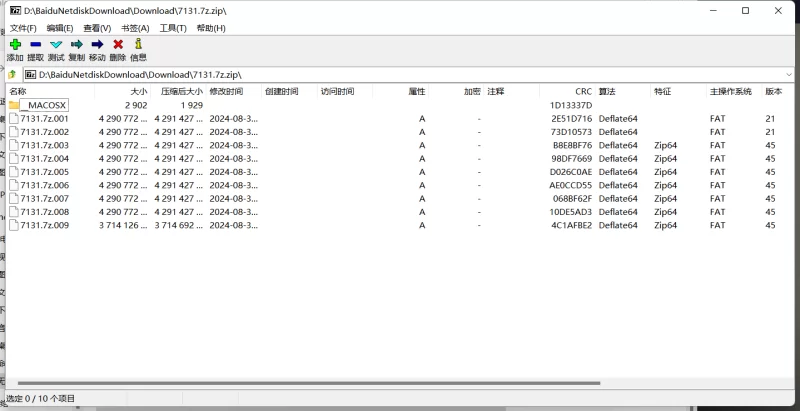Viewport: 800px width, 411px height.
Task: Expand the address bar path dropdown
Action: [x=789, y=74]
